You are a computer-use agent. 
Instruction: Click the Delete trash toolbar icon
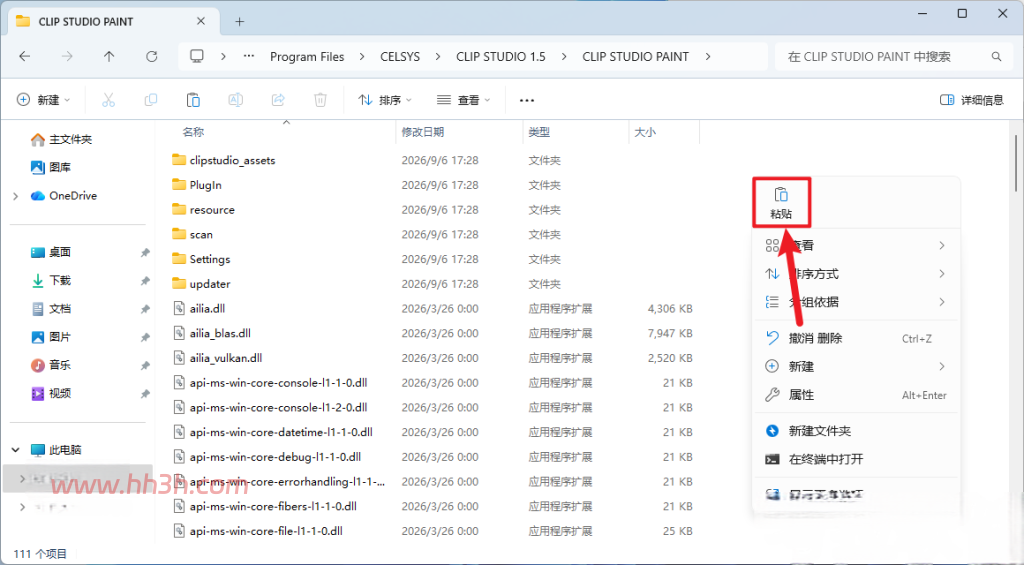[320, 100]
